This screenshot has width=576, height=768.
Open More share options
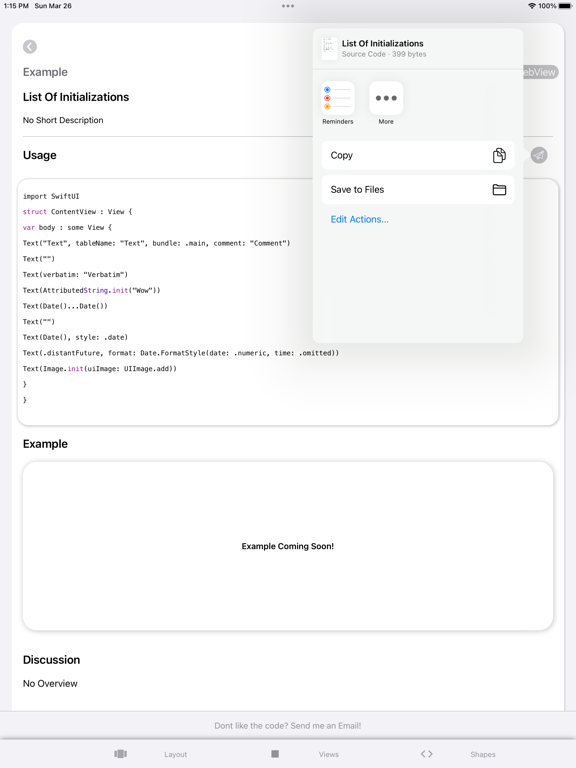[x=386, y=103]
